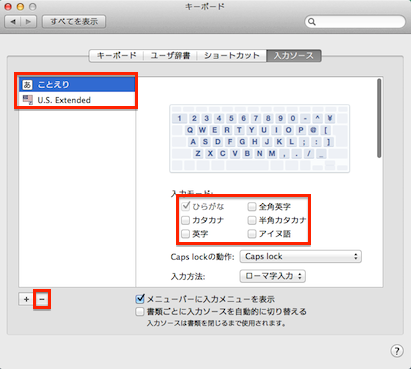Enable the カタカナ input mode checkbox
The height and width of the screenshot is (369, 411).
click(185, 220)
